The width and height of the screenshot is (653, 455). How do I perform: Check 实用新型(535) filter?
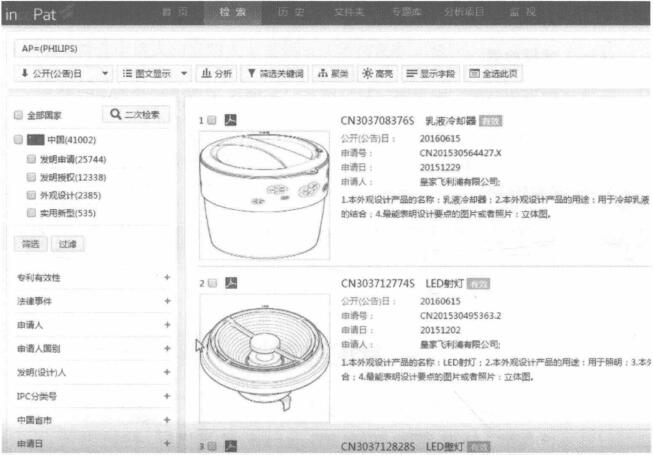[31, 213]
